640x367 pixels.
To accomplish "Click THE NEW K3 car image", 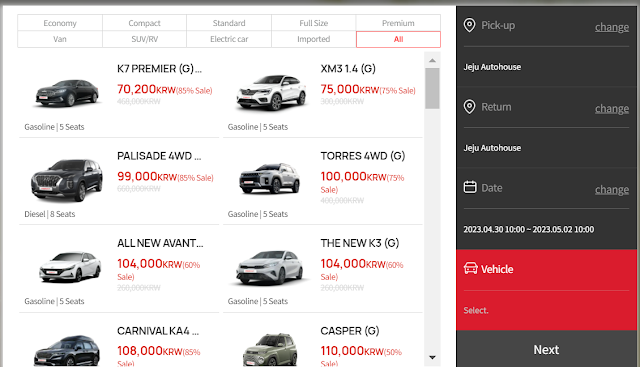I will click(x=269, y=268).
